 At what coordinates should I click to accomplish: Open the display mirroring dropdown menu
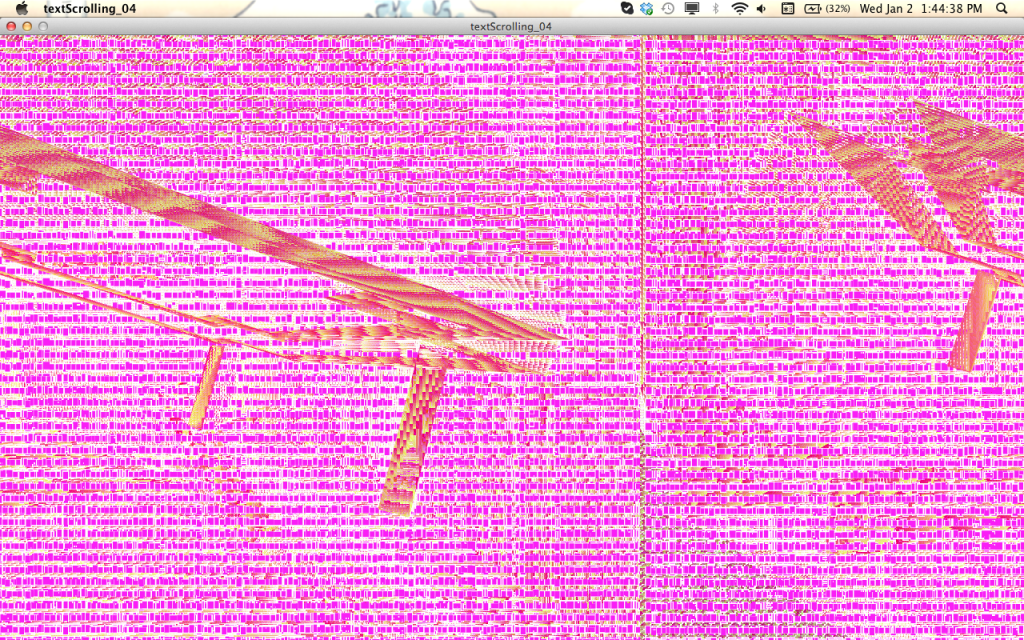click(x=692, y=8)
